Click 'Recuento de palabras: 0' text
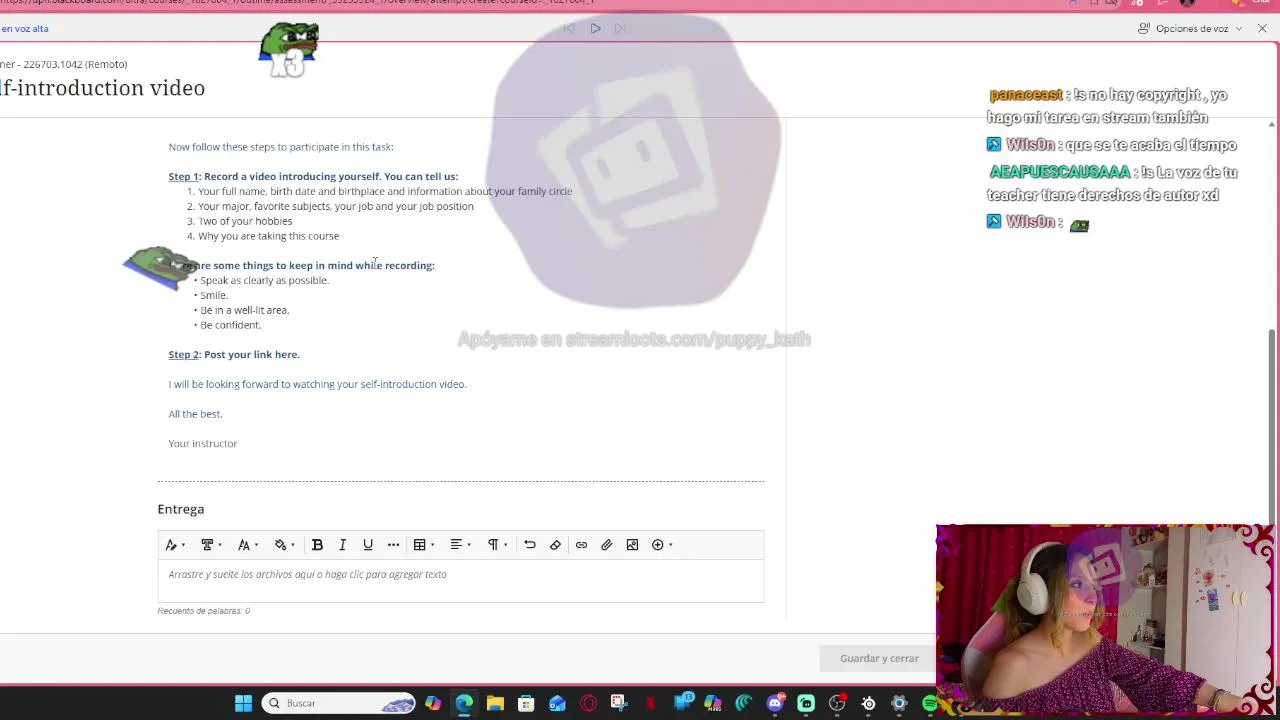 click(204, 610)
